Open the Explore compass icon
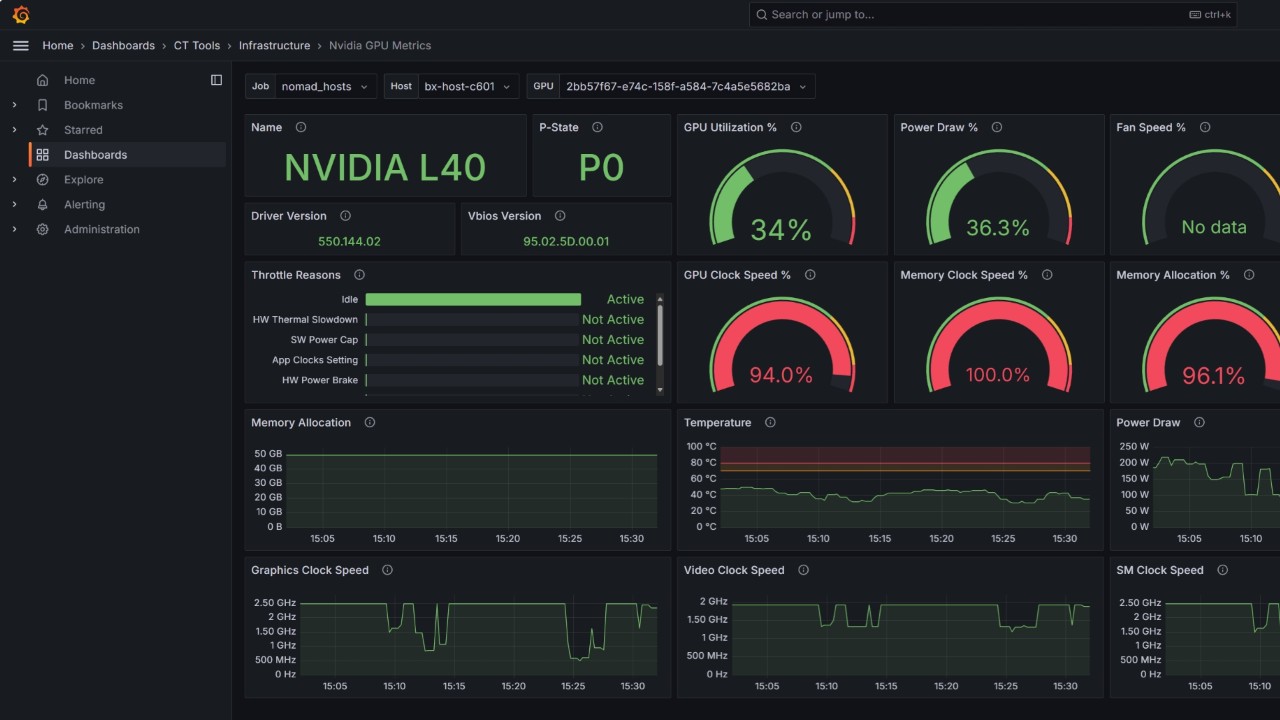Screen dimensions: 1280x720 (x=42, y=180)
